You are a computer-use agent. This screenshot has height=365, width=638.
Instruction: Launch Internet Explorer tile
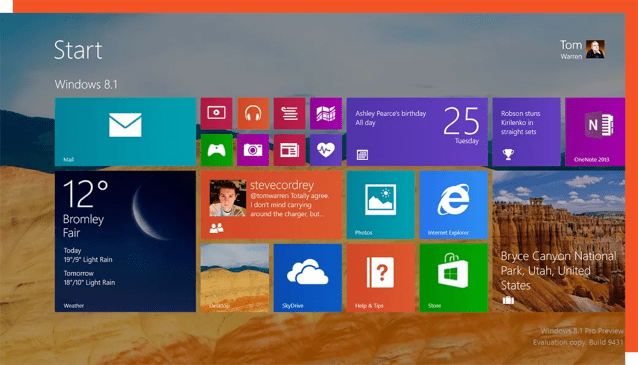pos(454,205)
